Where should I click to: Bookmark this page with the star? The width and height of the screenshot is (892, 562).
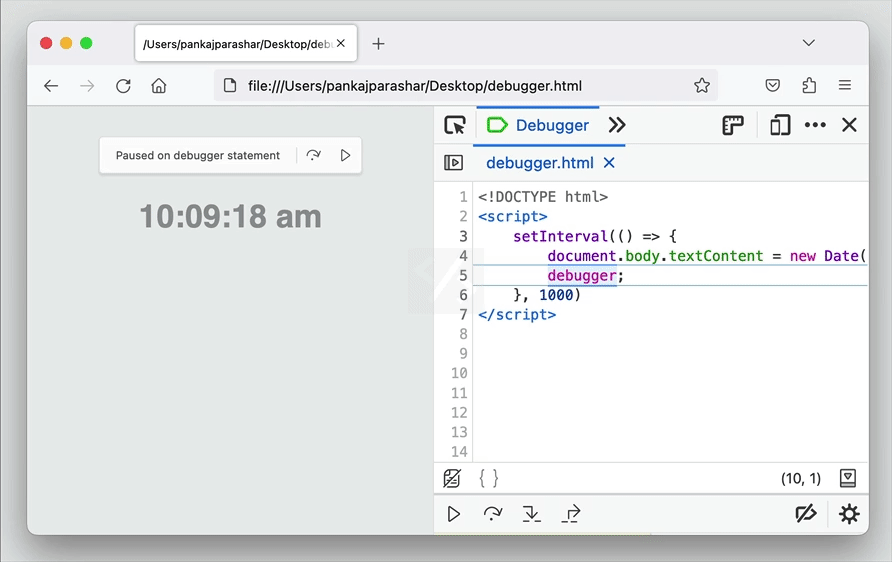coord(702,85)
